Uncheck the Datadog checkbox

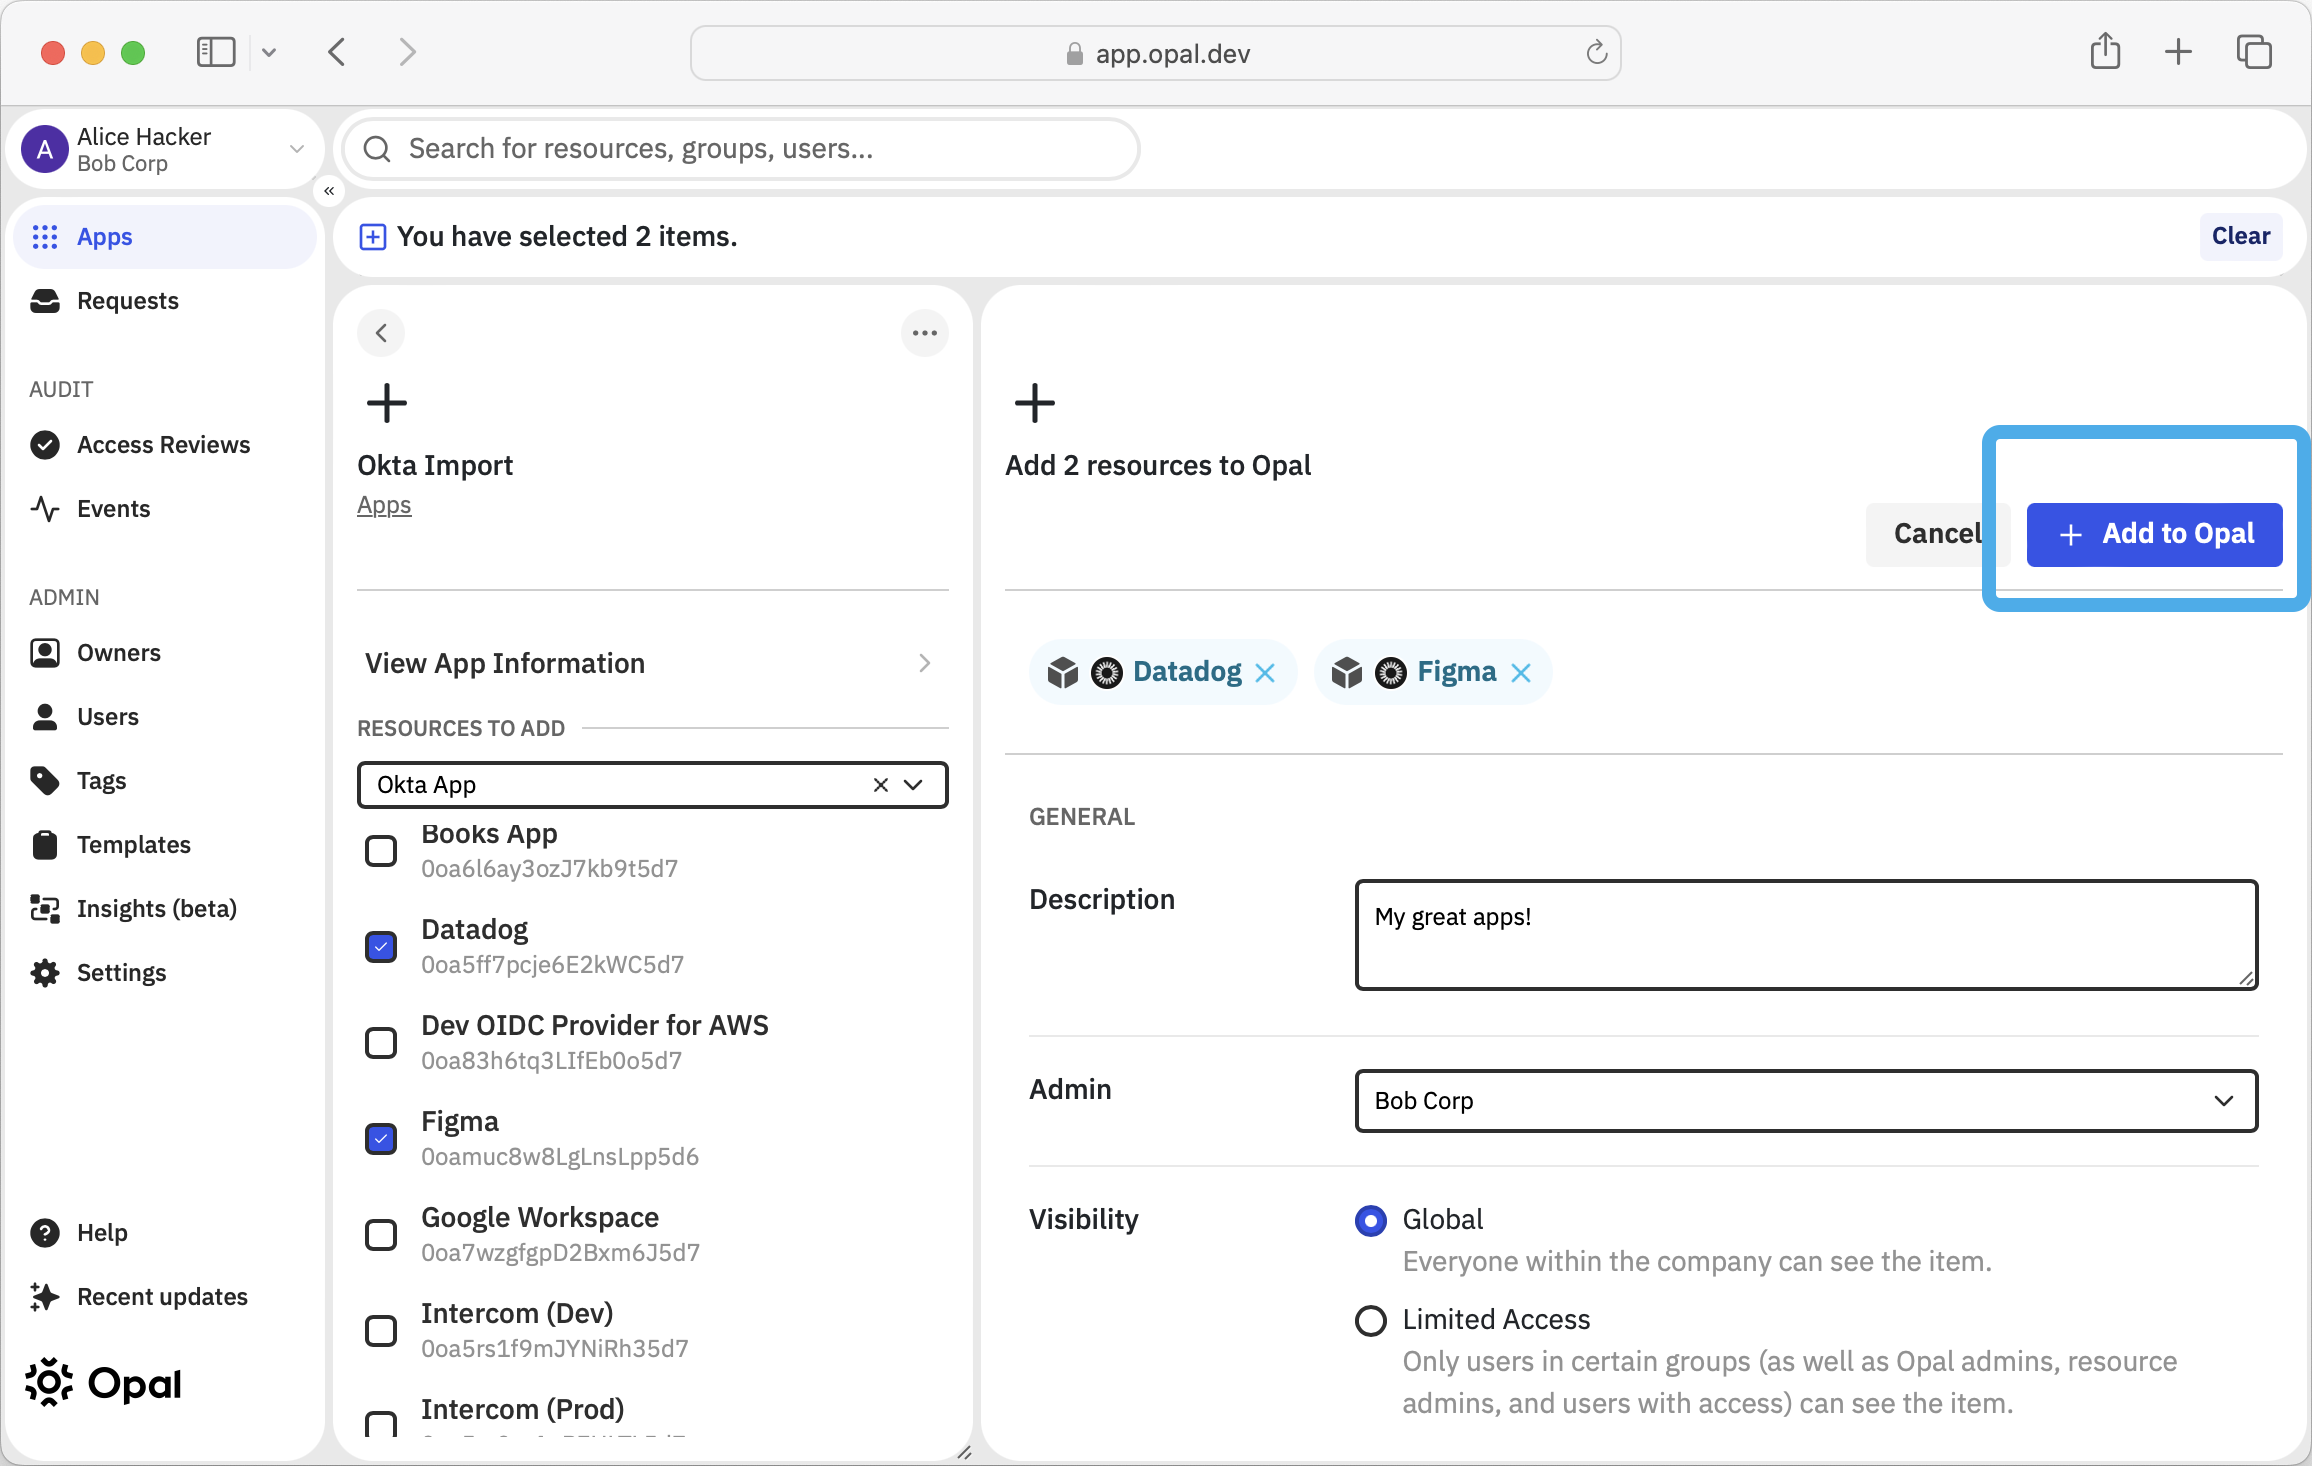[x=381, y=947]
